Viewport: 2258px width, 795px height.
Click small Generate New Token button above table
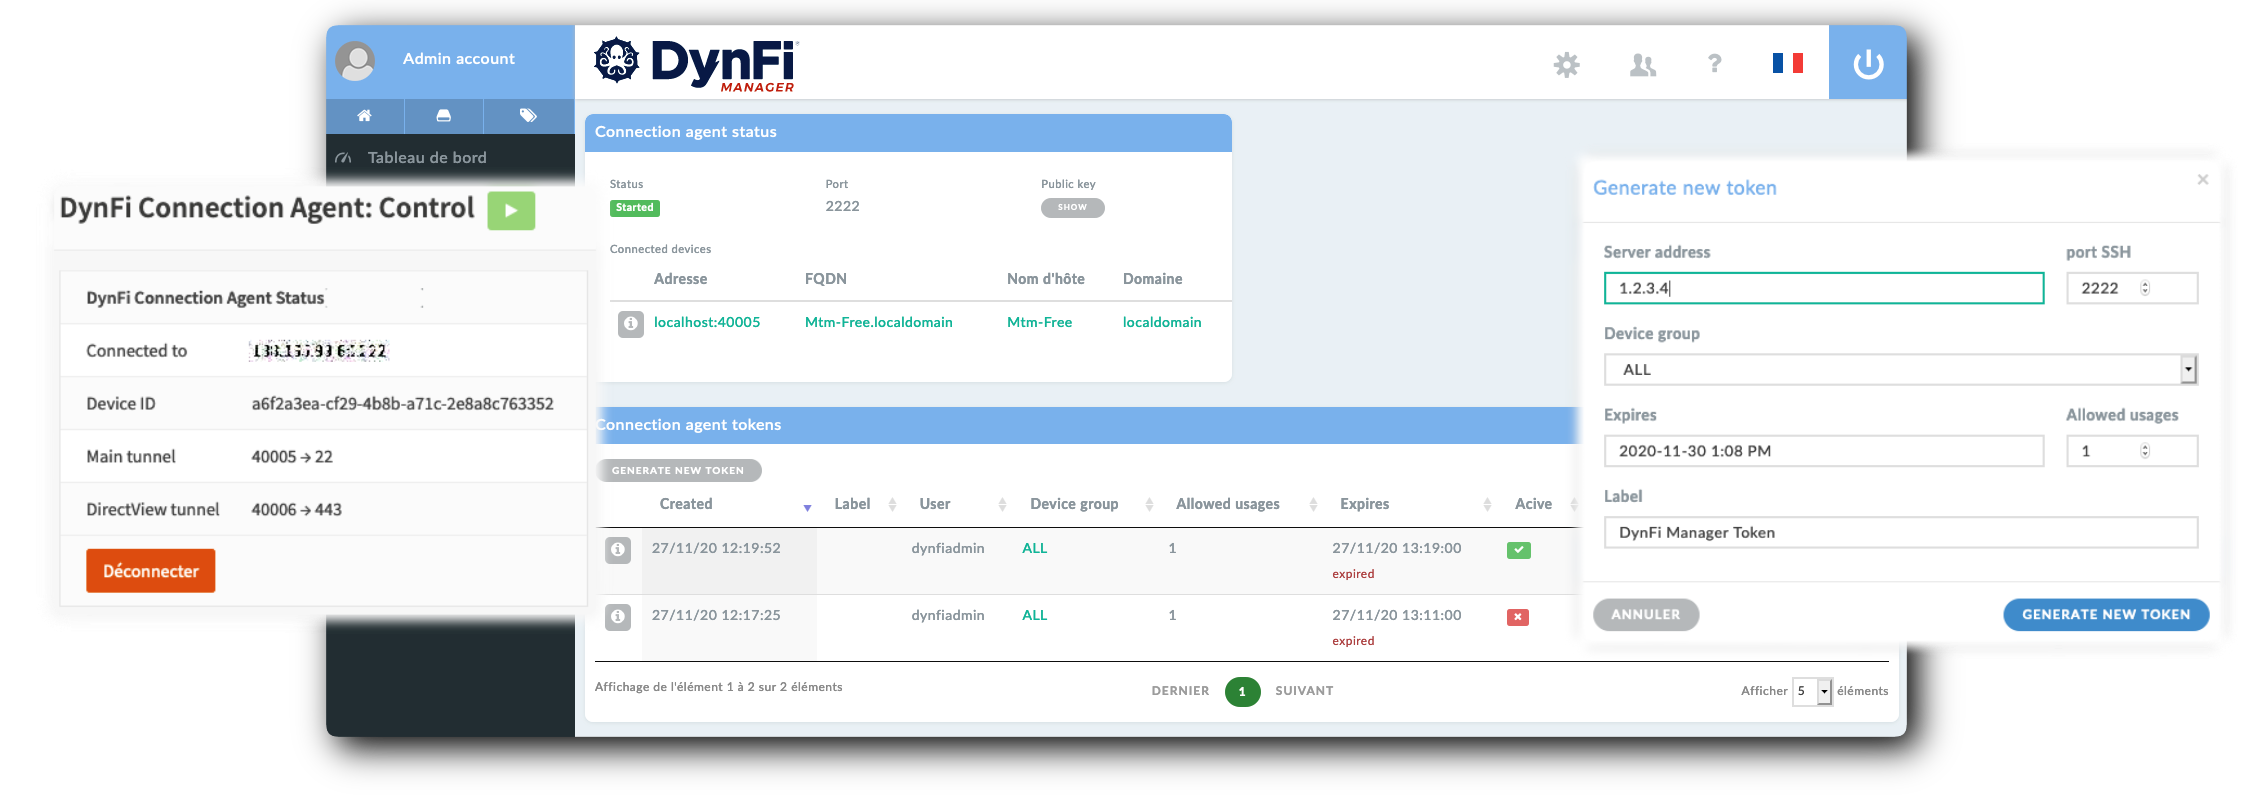pos(678,471)
